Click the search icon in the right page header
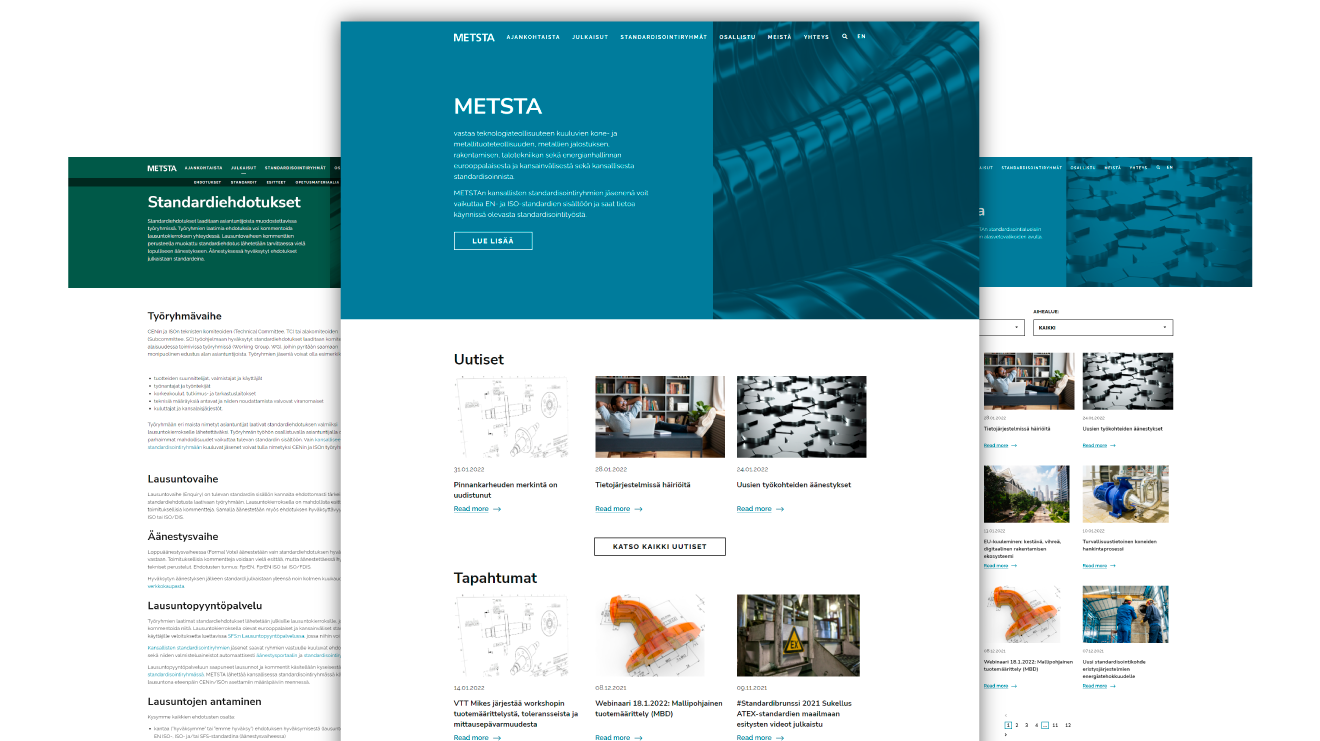This screenshot has height=741, width=1320. [x=1157, y=167]
